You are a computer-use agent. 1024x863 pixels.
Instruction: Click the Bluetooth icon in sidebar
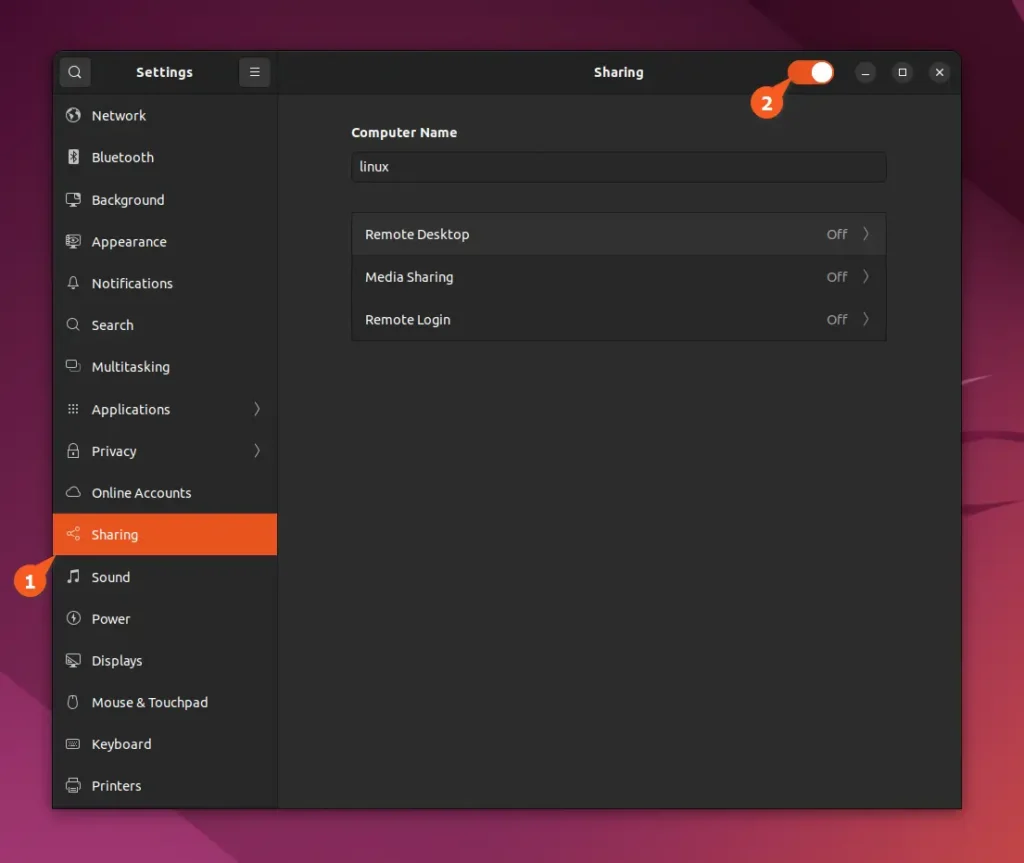coord(73,157)
